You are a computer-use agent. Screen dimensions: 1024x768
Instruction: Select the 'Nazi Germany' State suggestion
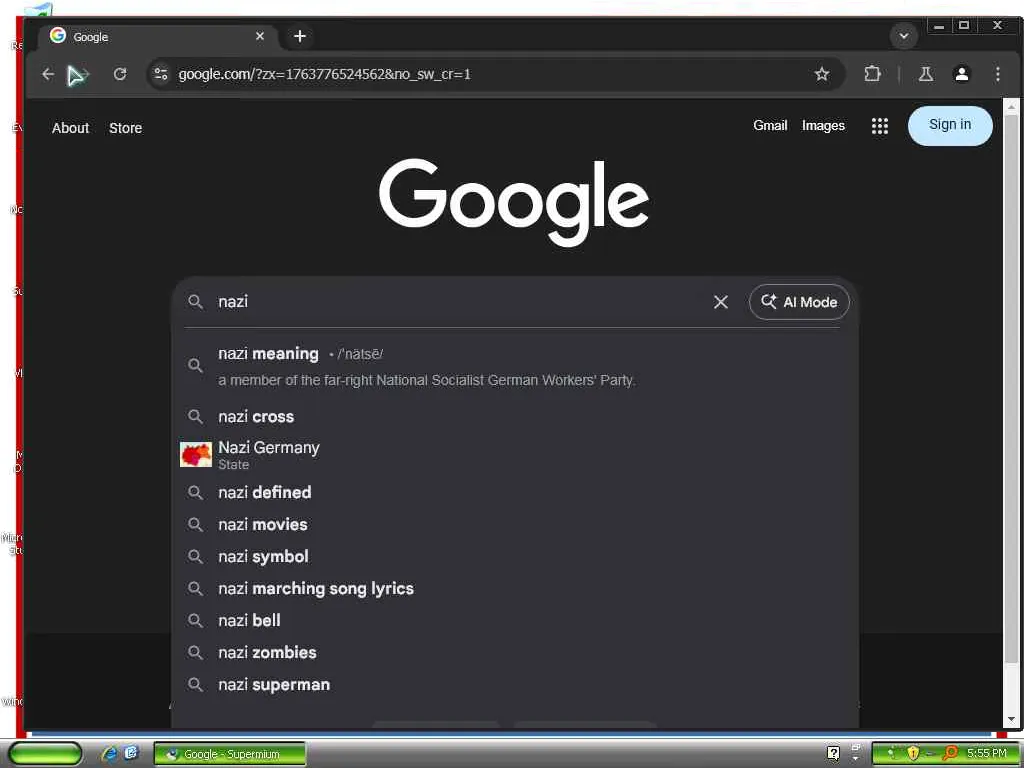(x=515, y=455)
